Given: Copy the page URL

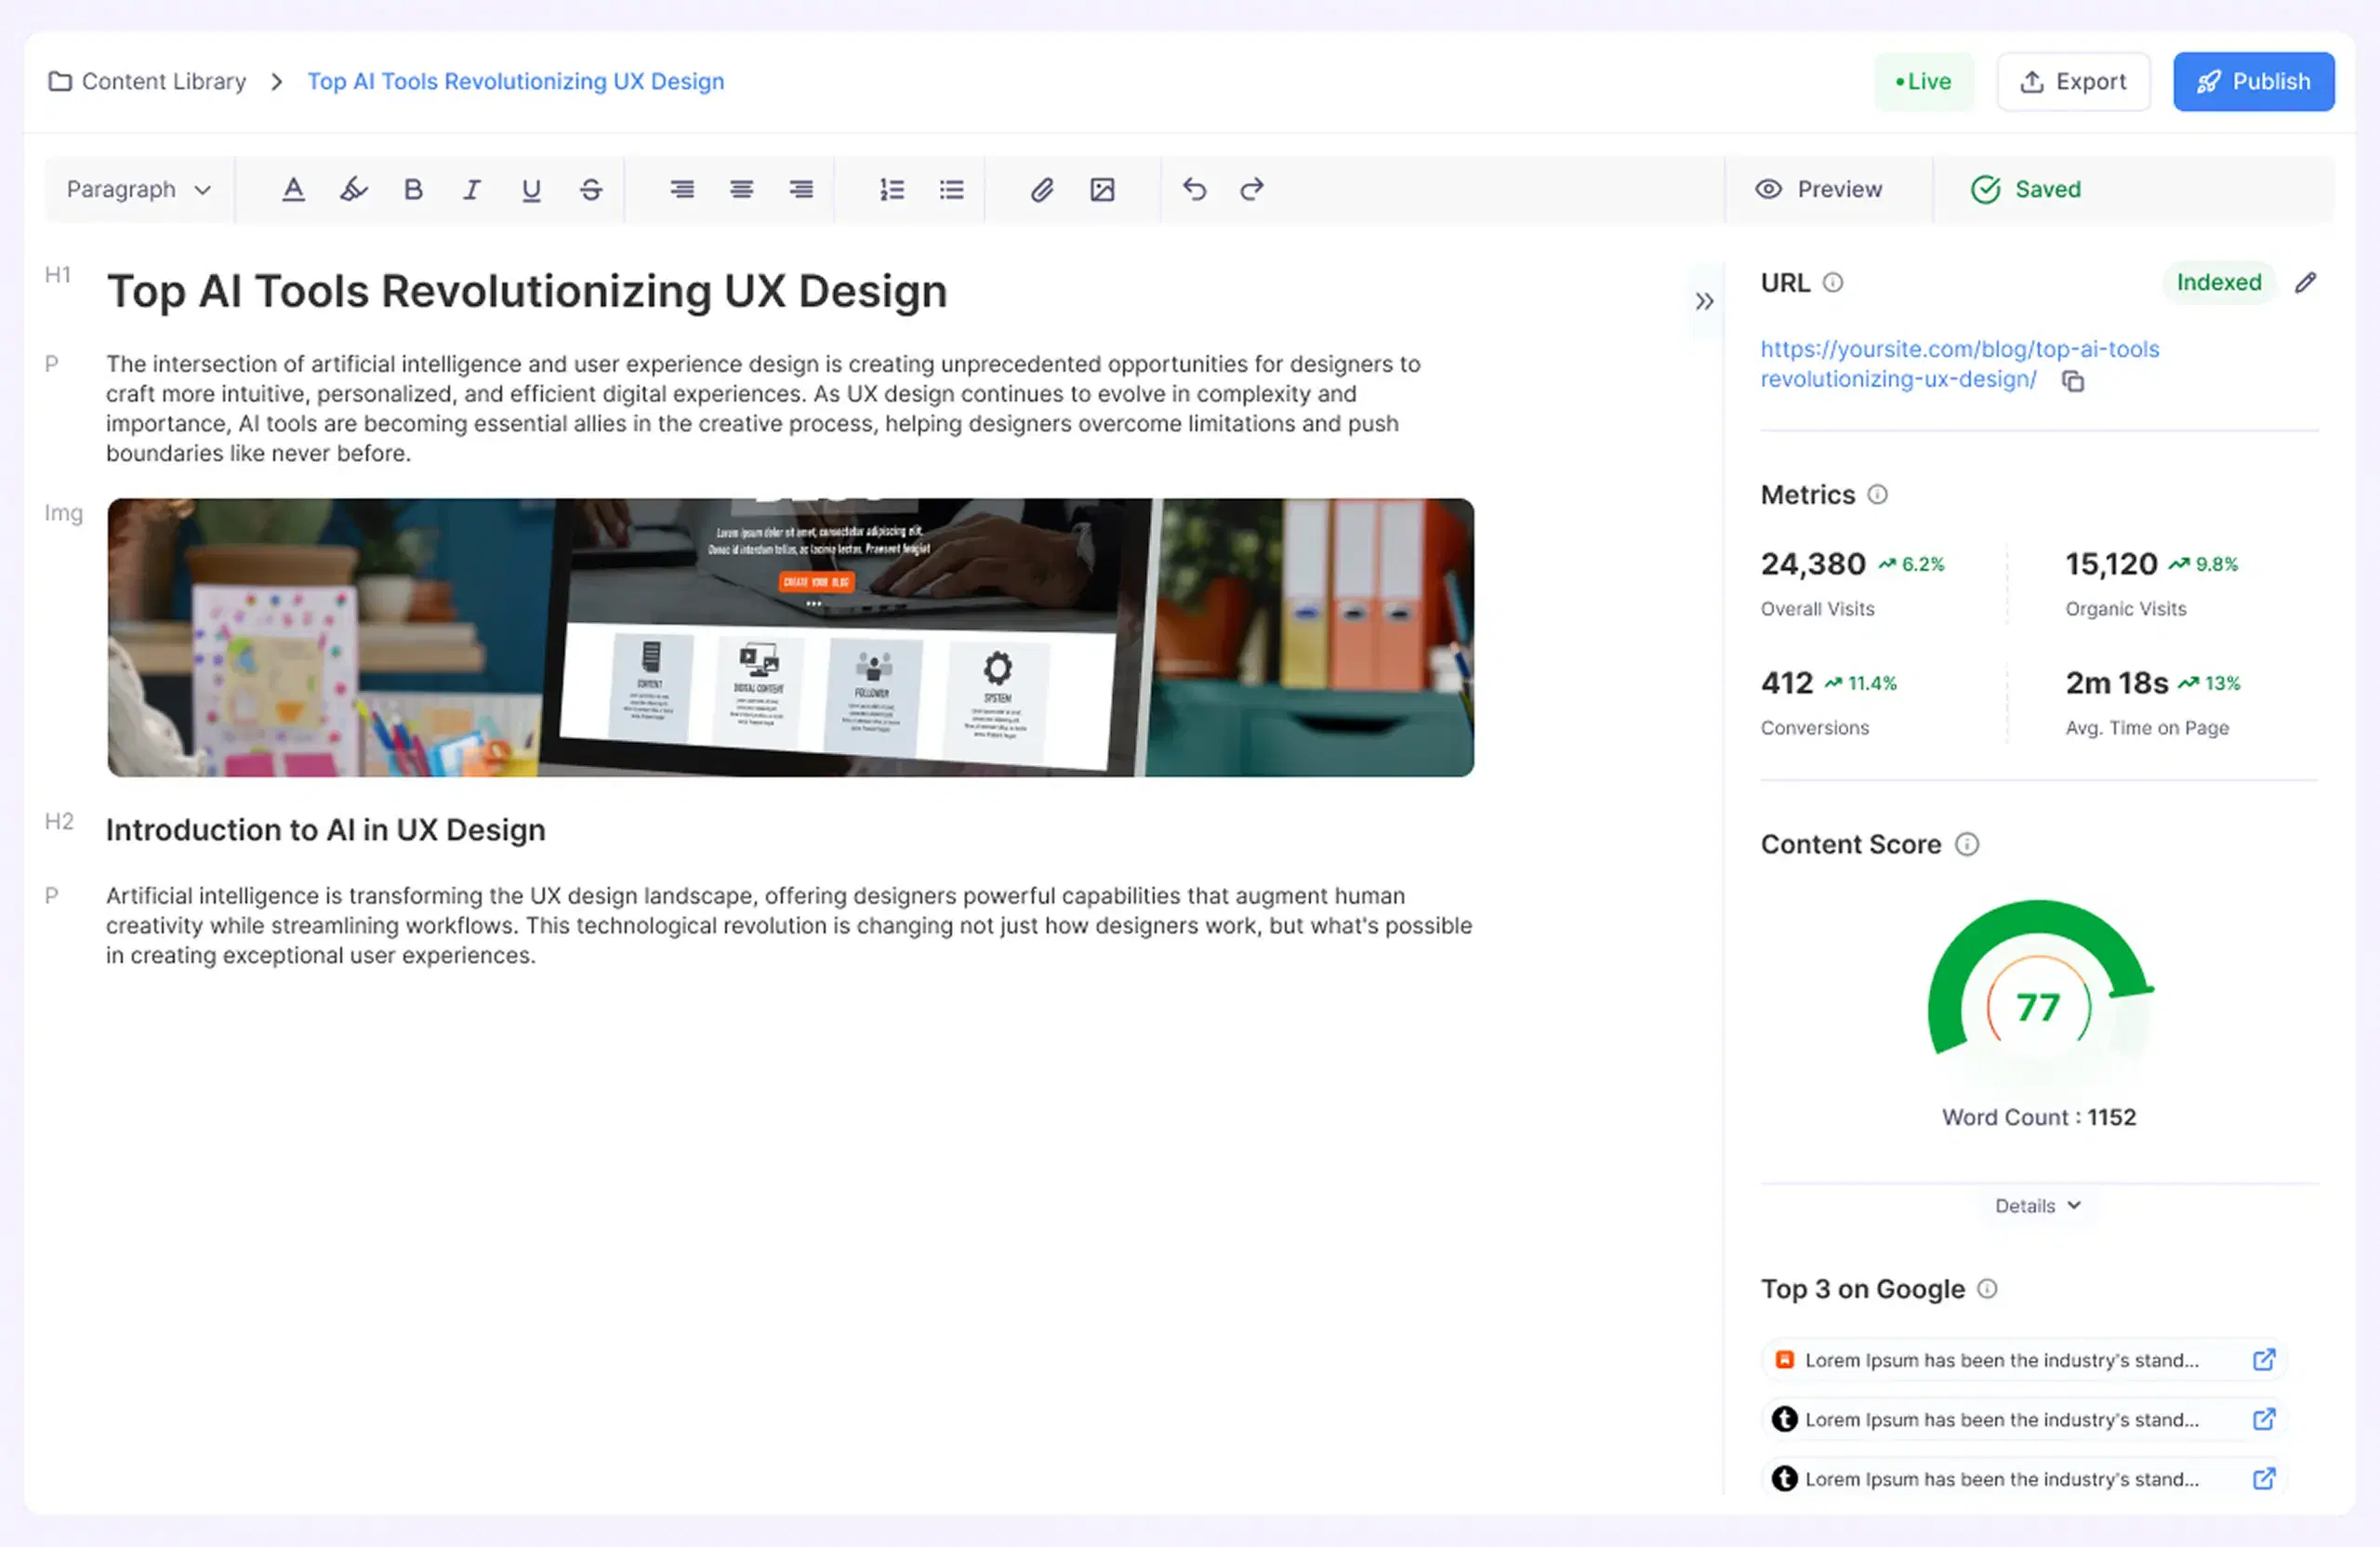Looking at the screenshot, I should [x=2073, y=381].
